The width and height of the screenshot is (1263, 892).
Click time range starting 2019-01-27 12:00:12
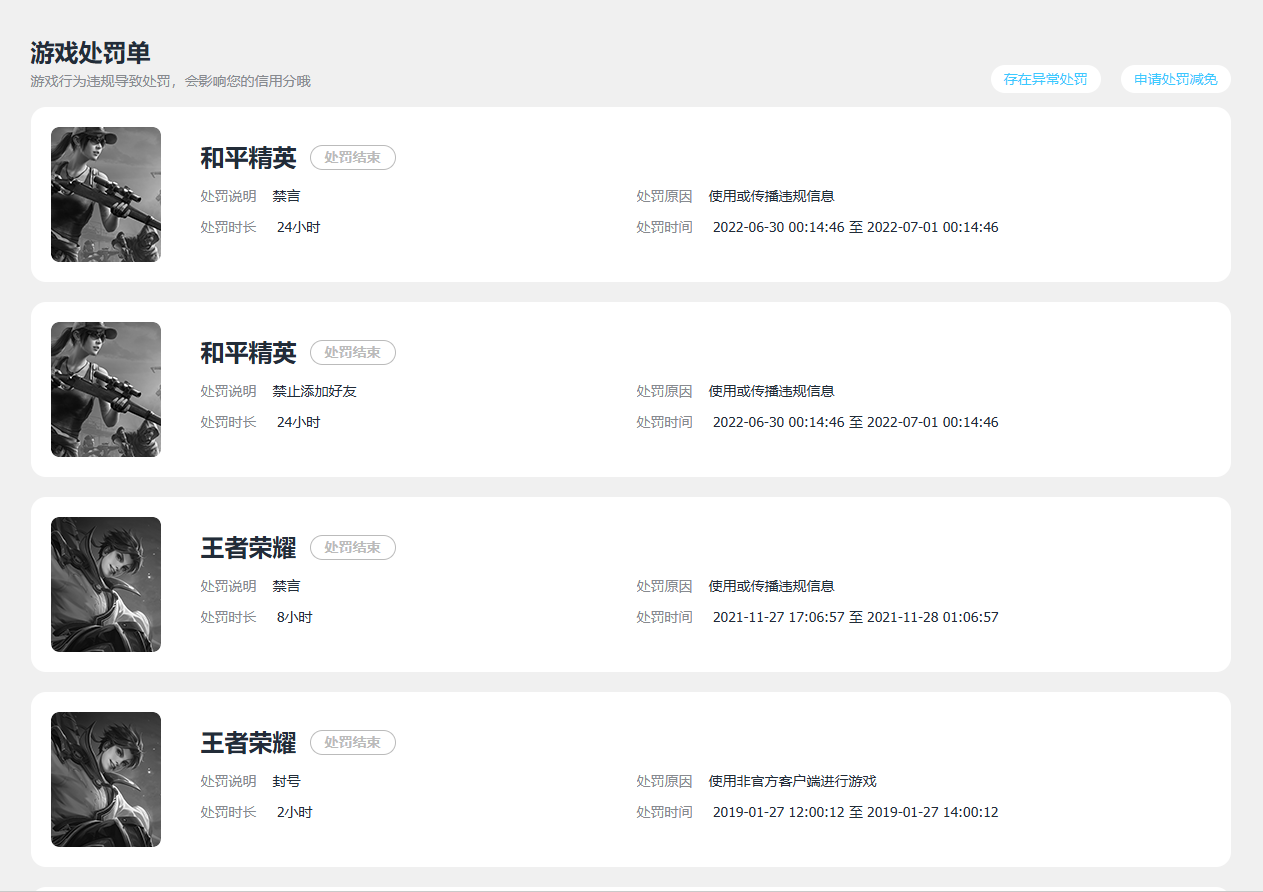856,812
